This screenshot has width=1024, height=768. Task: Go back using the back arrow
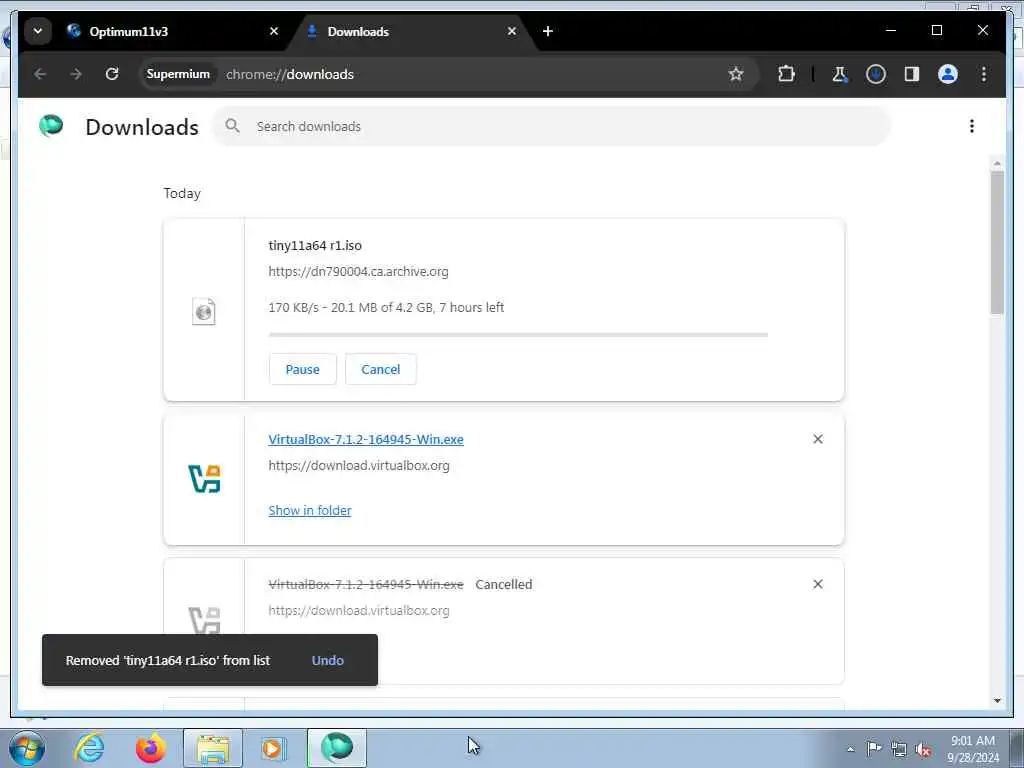[x=40, y=74]
